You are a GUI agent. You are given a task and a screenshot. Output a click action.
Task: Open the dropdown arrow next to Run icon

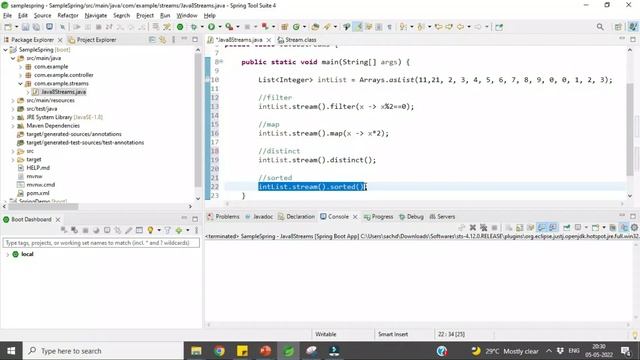tap(219, 27)
